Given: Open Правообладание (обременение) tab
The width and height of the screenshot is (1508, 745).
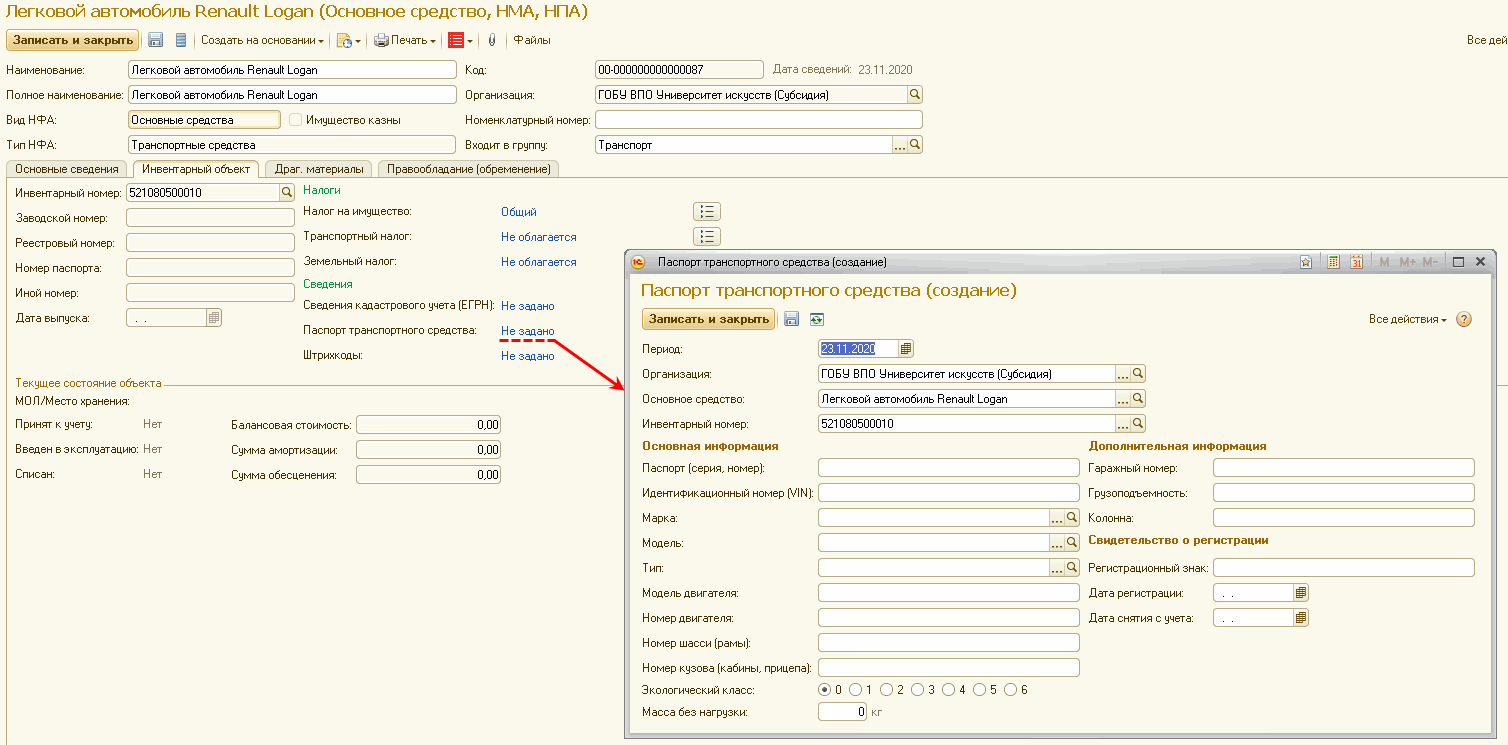Looking at the screenshot, I should [x=469, y=169].
